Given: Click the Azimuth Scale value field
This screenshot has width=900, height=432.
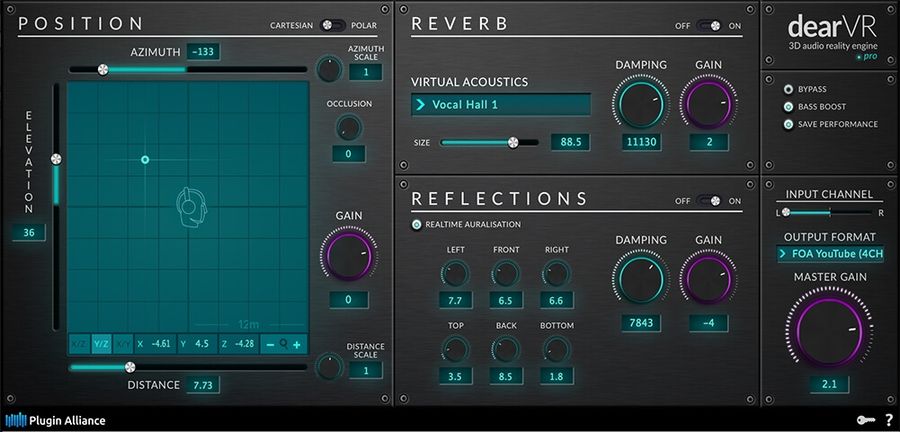Looking at the screenshot, I should (366, 72).
